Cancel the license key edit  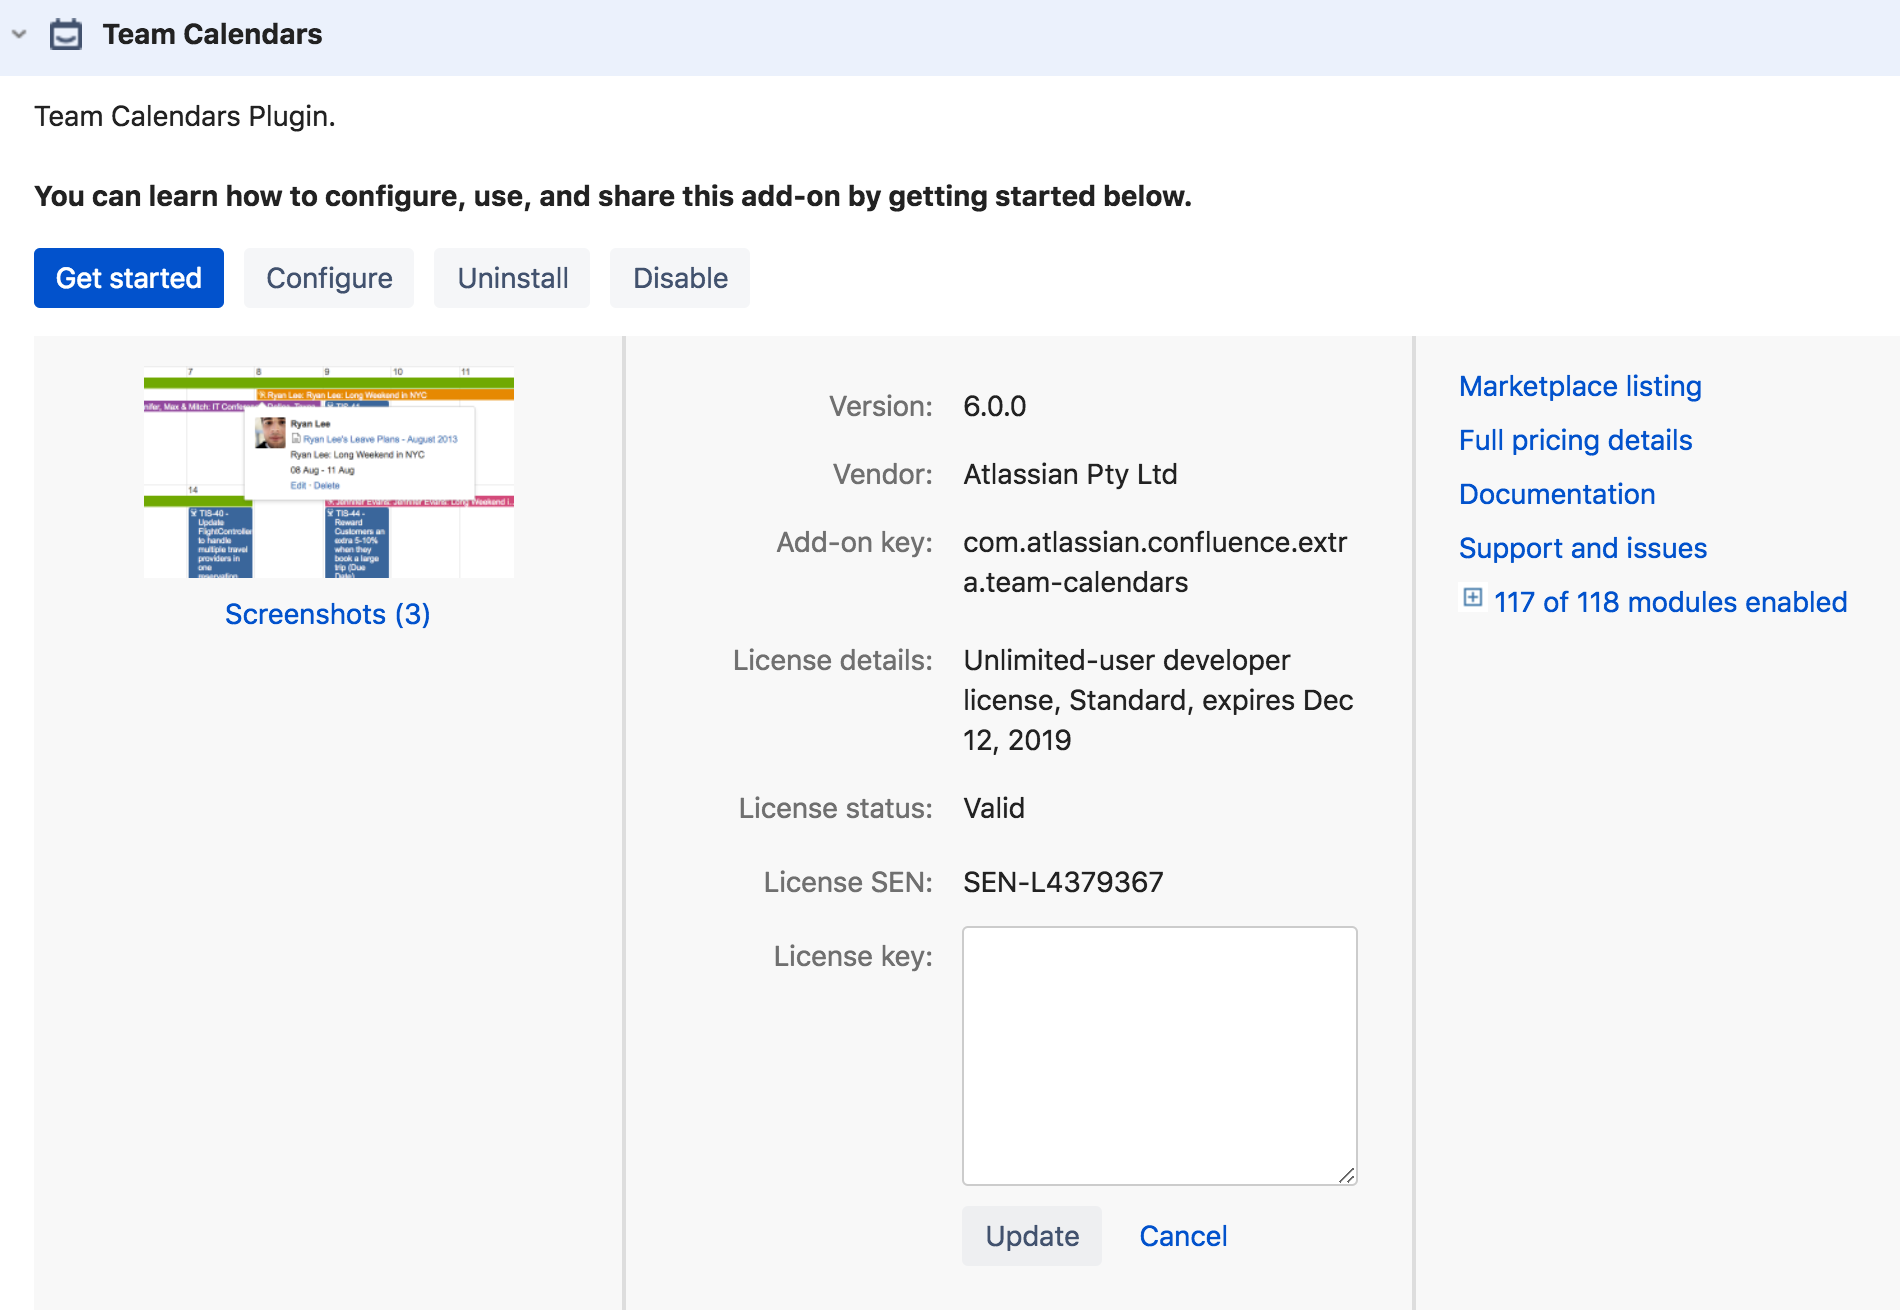(1183, 1236)
